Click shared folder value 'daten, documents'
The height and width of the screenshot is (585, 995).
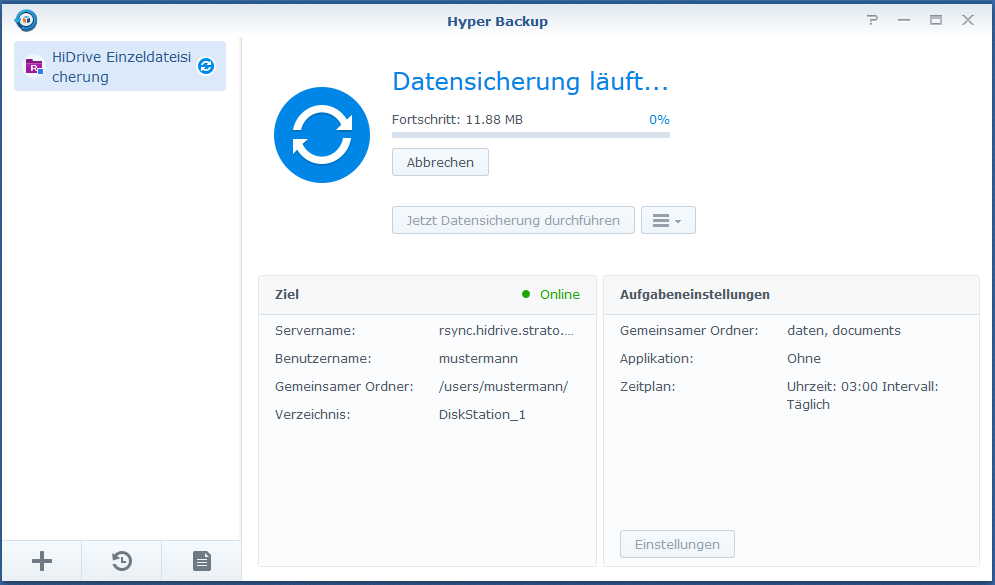point(844,331)
